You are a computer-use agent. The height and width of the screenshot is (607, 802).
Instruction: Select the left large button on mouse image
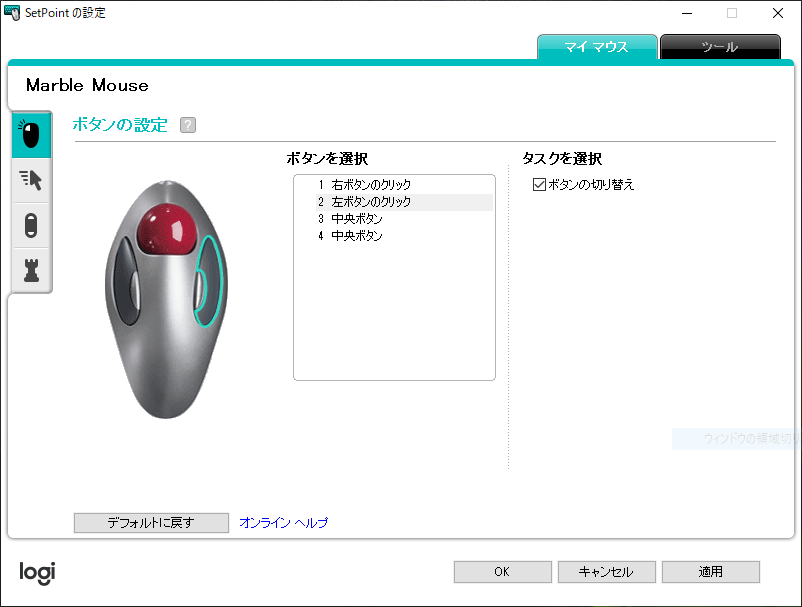click(x=124, y=281)
